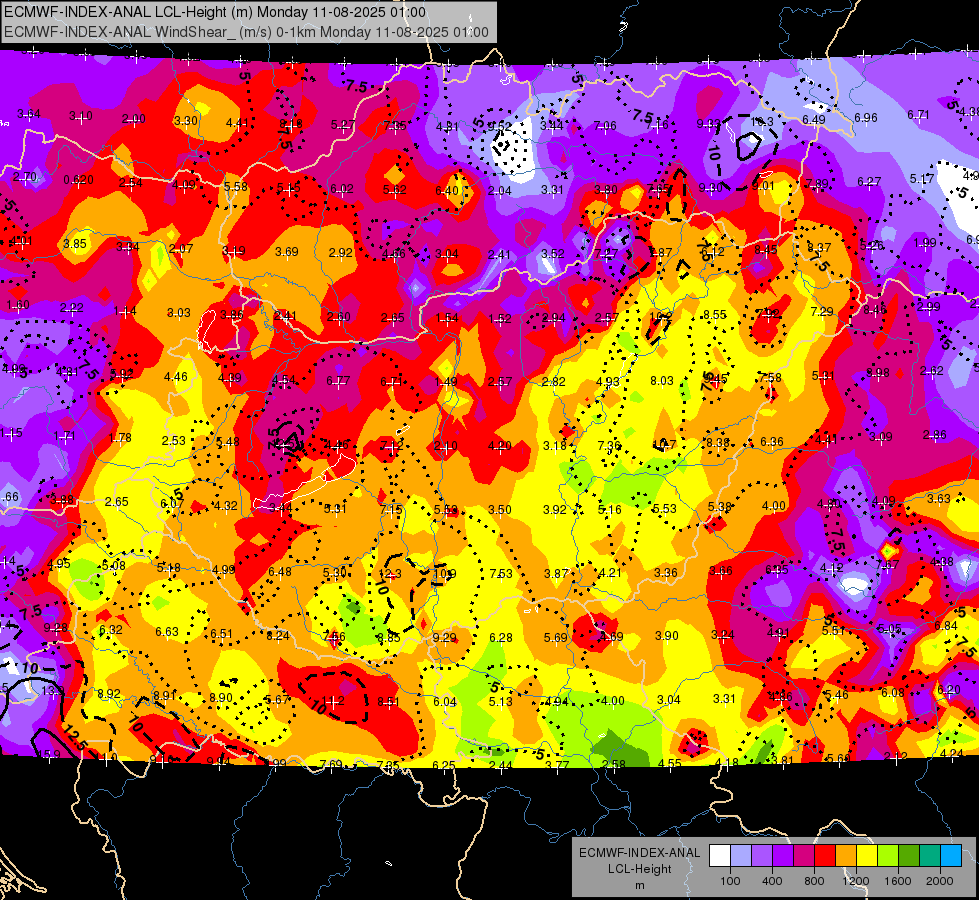The image size is (979, 900).
Task: Select the grid value 6.48
Action: pos(280,571)
